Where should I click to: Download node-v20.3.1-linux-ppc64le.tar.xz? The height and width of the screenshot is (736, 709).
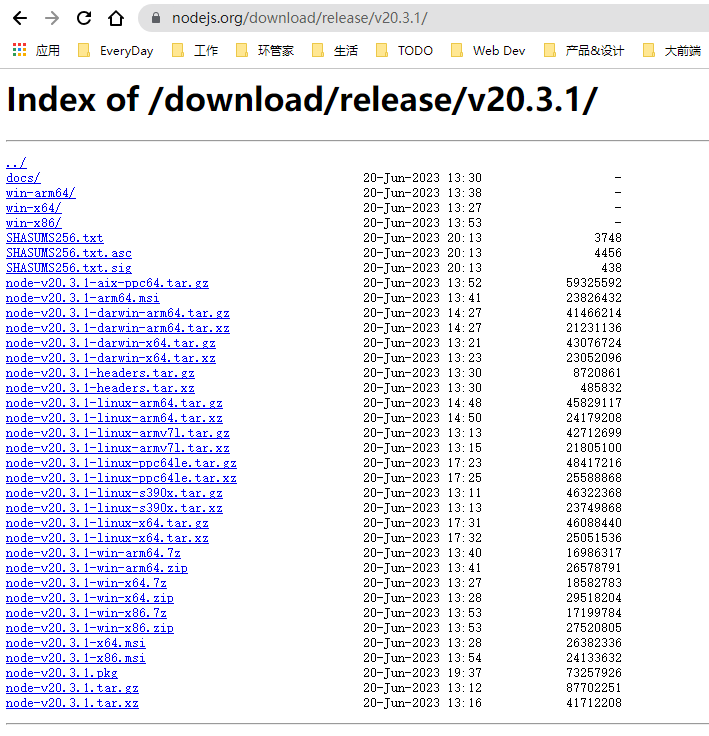[121, 478]
